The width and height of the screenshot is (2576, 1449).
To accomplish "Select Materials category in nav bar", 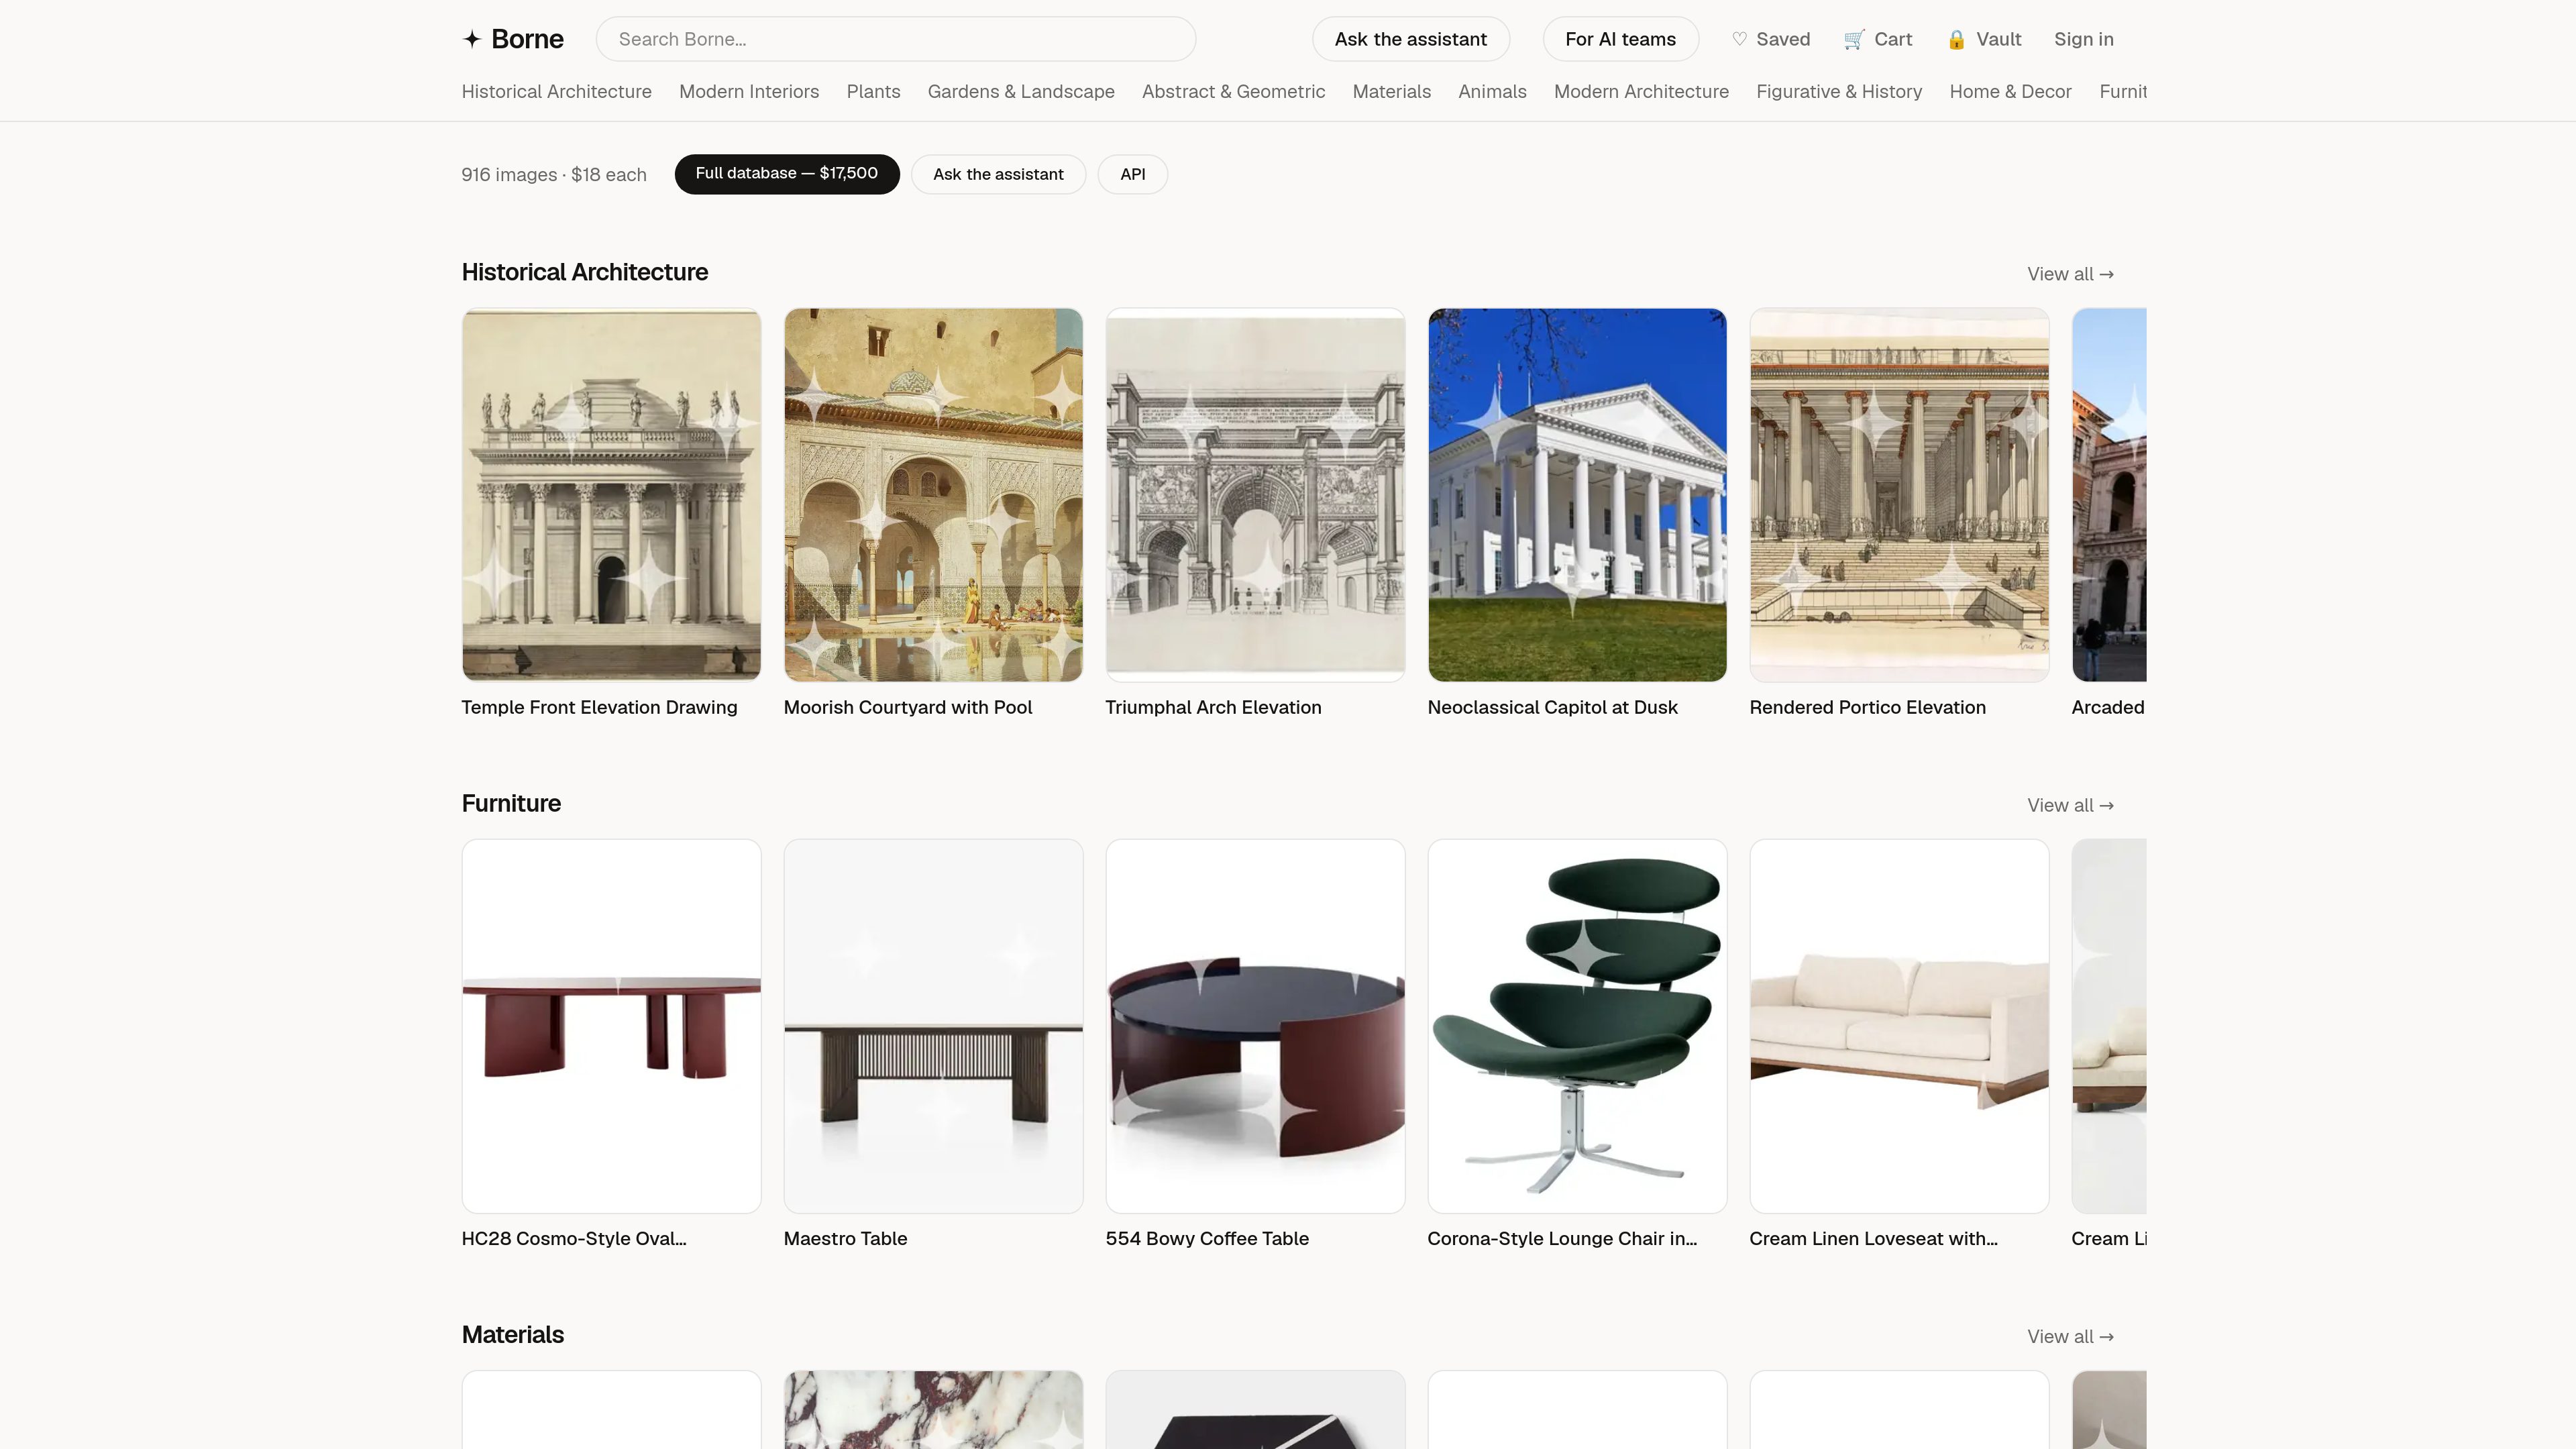I will pyautogui.click(x=1391, y=91).
